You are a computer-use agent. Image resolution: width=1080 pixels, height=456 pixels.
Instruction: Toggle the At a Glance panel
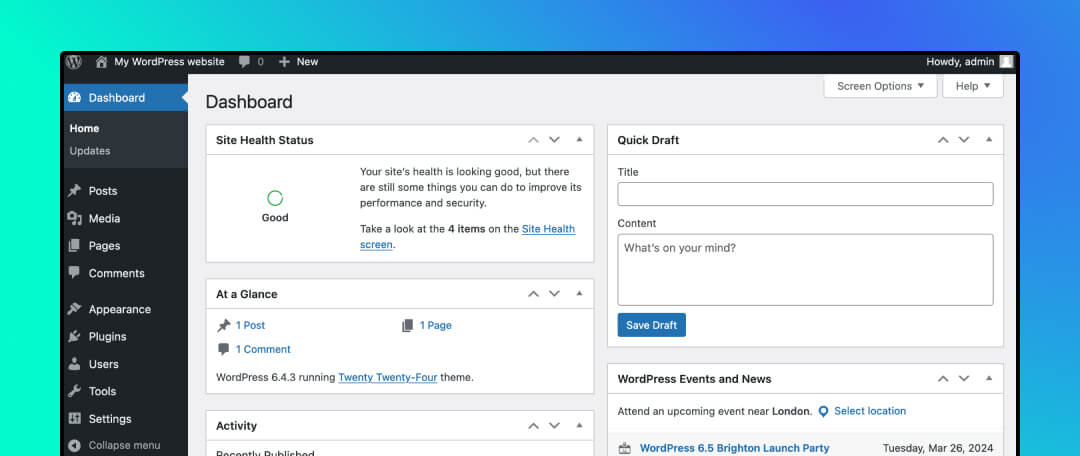(x=579, y=293)
